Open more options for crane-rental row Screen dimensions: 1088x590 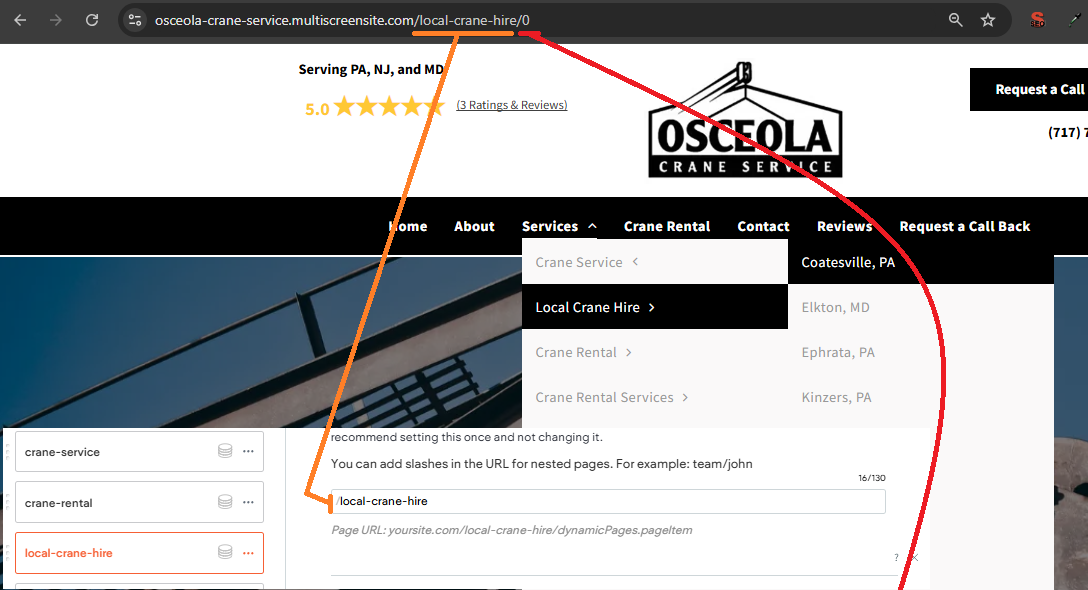(x=248, y=501)
